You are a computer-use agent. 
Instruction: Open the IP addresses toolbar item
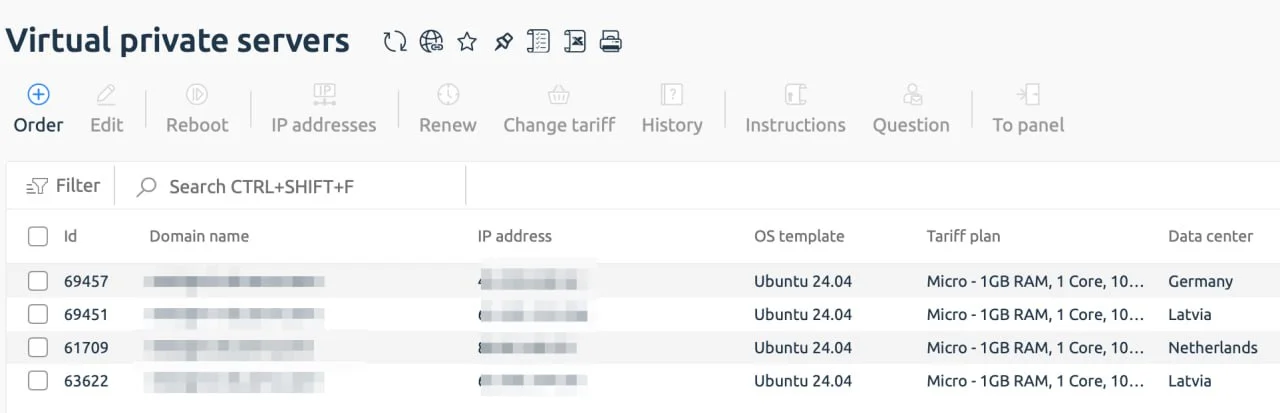[324, 109]
